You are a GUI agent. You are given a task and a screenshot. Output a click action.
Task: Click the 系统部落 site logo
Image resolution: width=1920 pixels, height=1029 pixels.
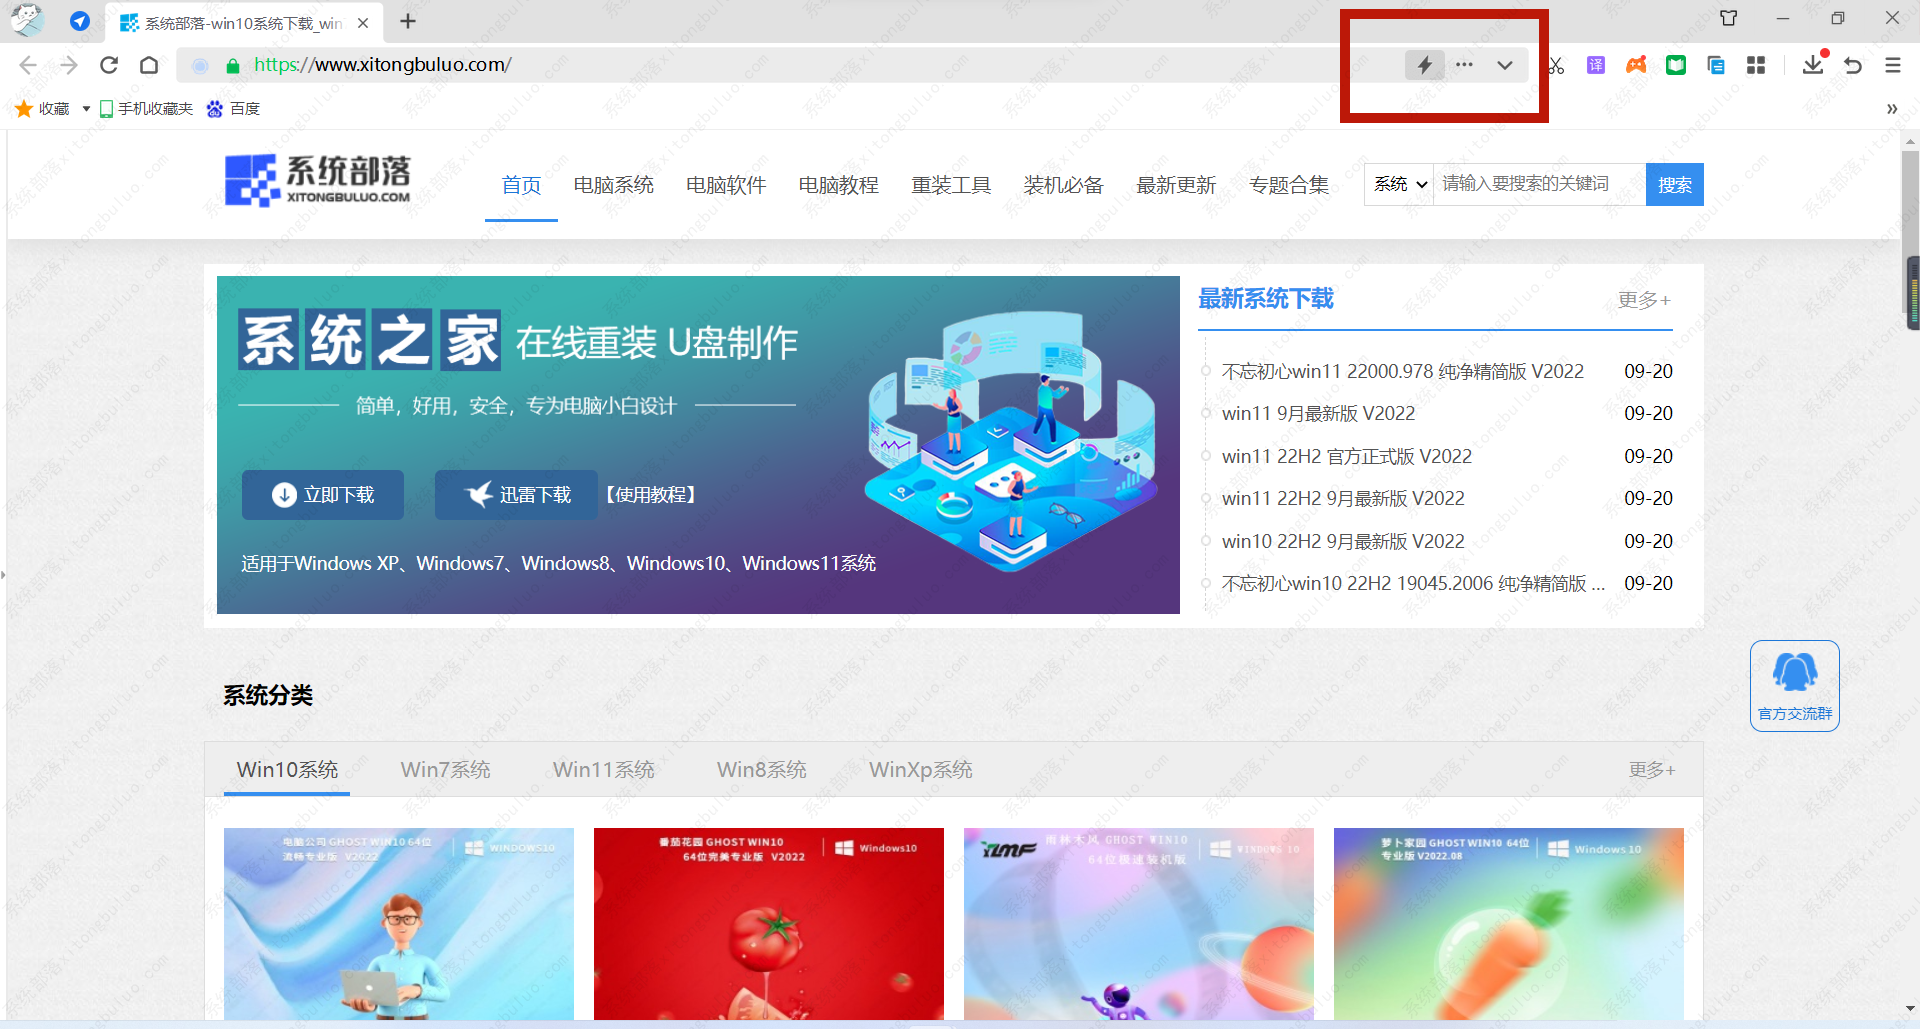(318, 180)
